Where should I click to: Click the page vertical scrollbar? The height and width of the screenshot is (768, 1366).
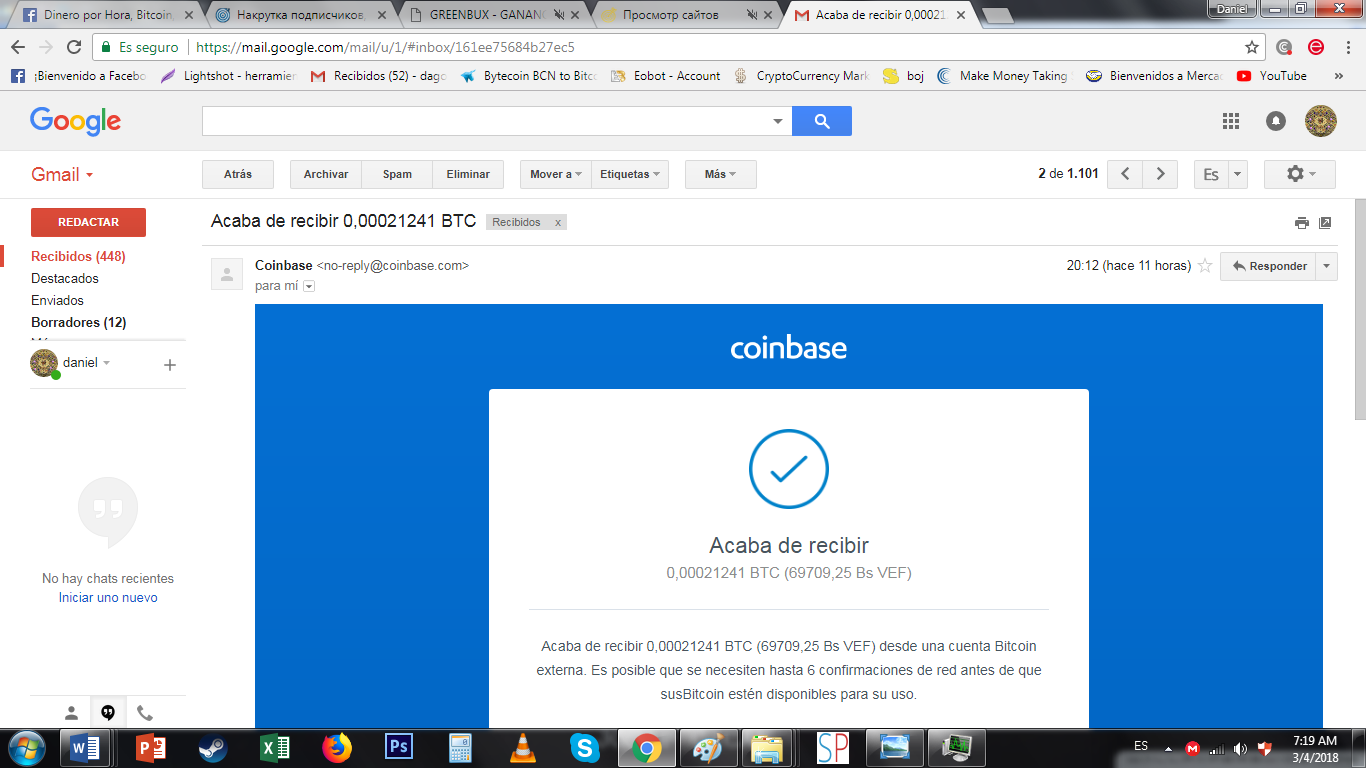(1359, 310)
